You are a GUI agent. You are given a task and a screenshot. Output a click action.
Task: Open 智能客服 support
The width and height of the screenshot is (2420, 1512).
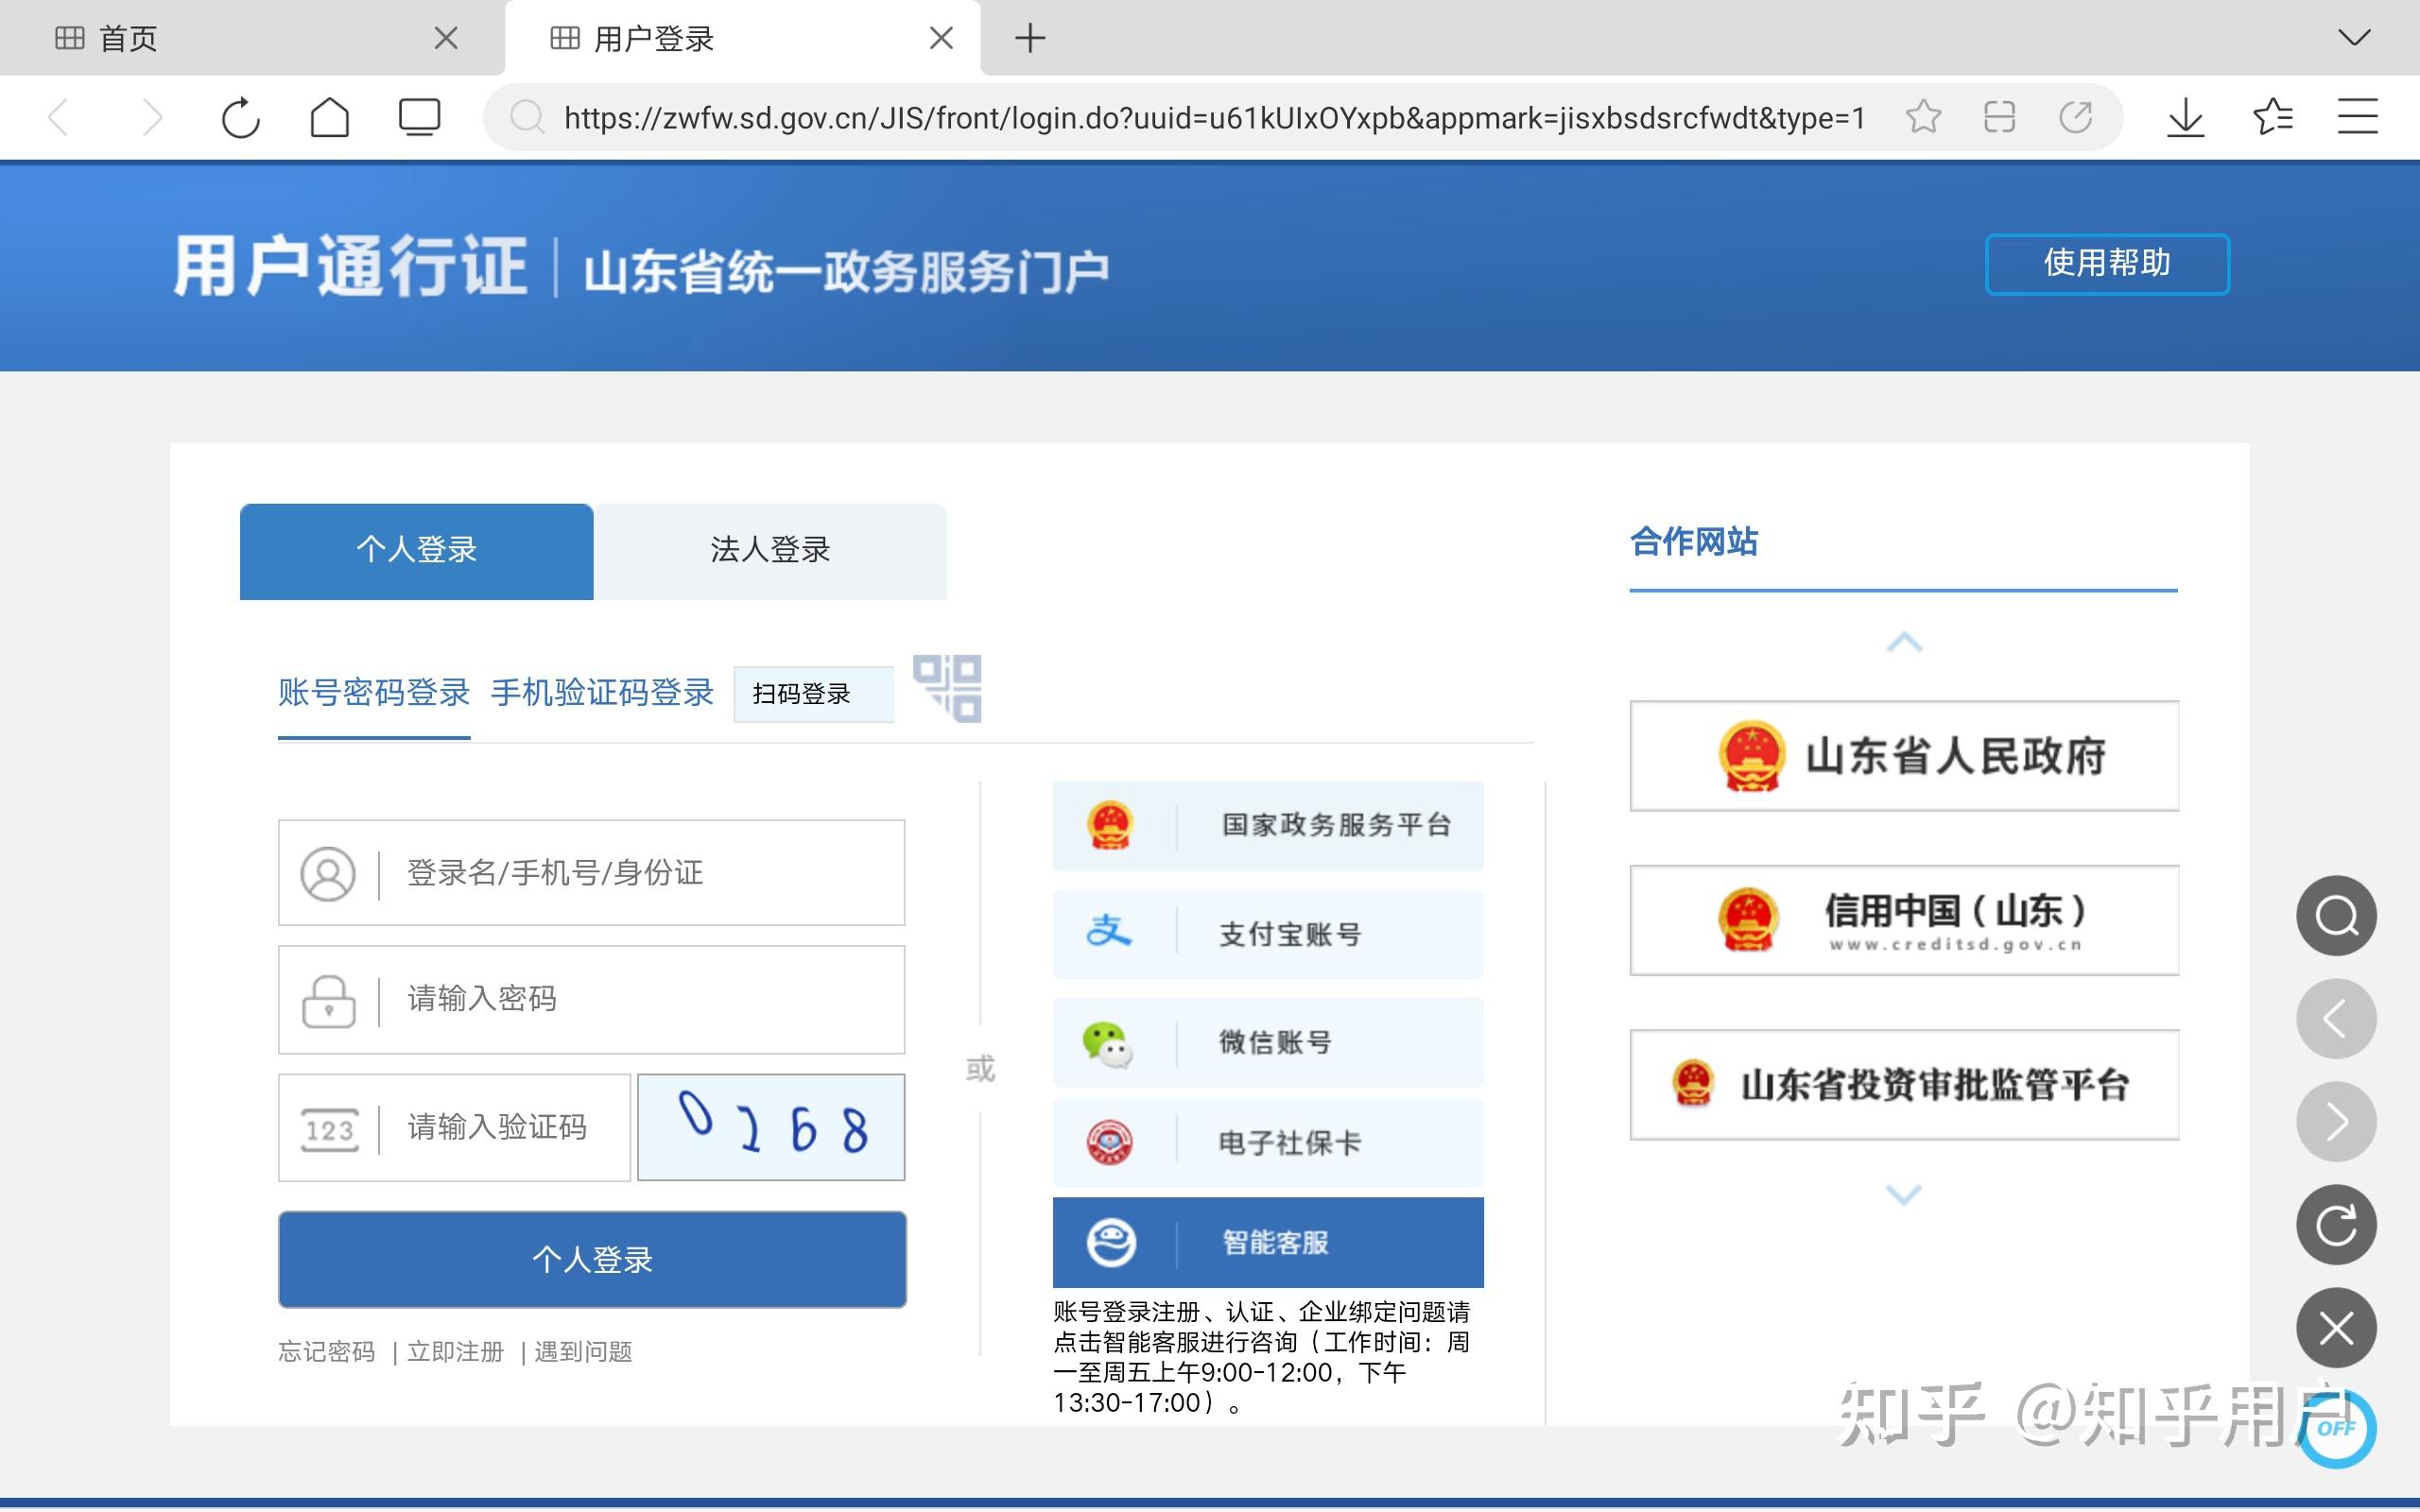click(x=1268, y=1243)
